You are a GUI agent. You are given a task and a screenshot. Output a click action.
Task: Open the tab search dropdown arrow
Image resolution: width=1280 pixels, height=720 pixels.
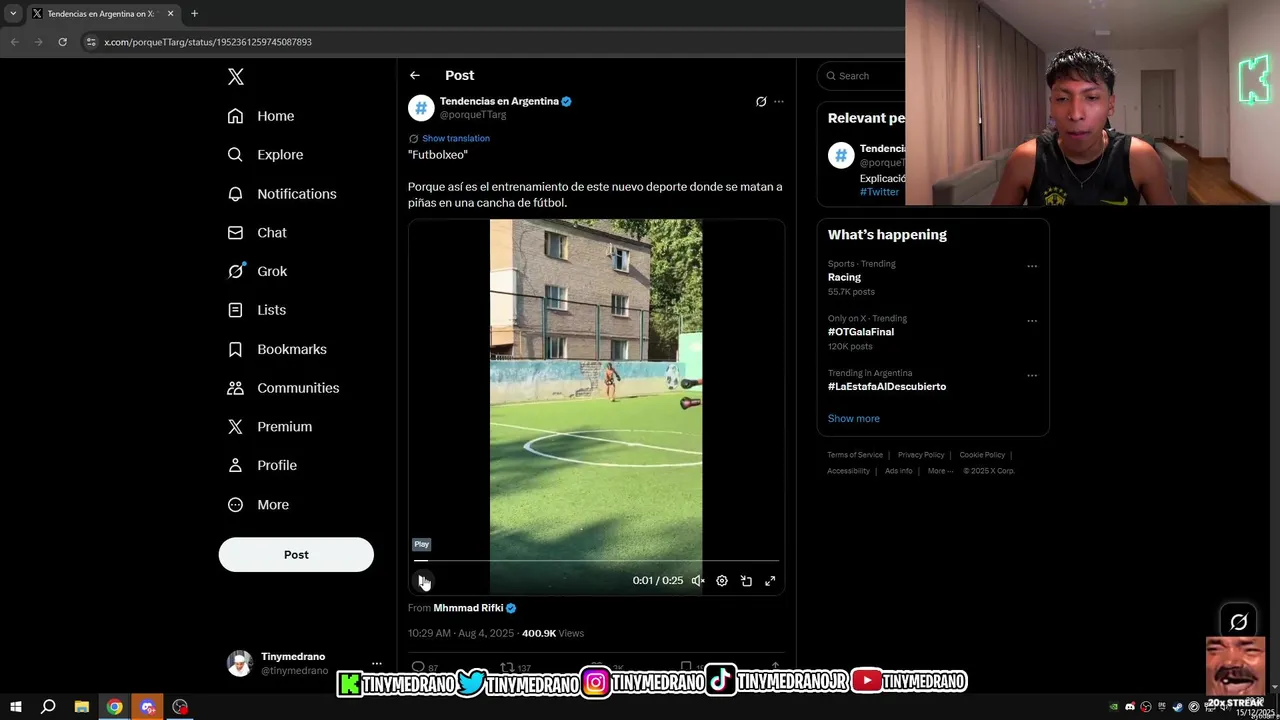13,14
